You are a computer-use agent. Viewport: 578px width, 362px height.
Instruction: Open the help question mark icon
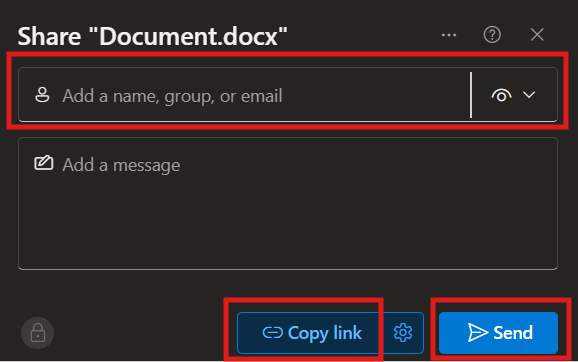492,35
